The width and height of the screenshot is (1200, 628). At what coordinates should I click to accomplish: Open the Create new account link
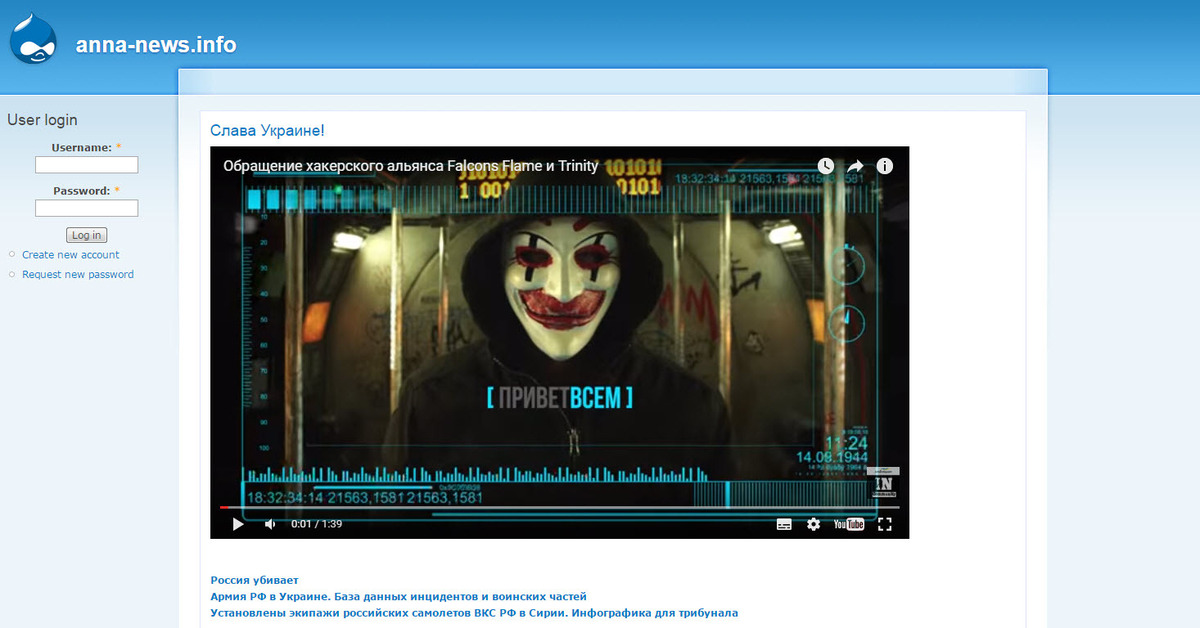(x=70, y=255)
